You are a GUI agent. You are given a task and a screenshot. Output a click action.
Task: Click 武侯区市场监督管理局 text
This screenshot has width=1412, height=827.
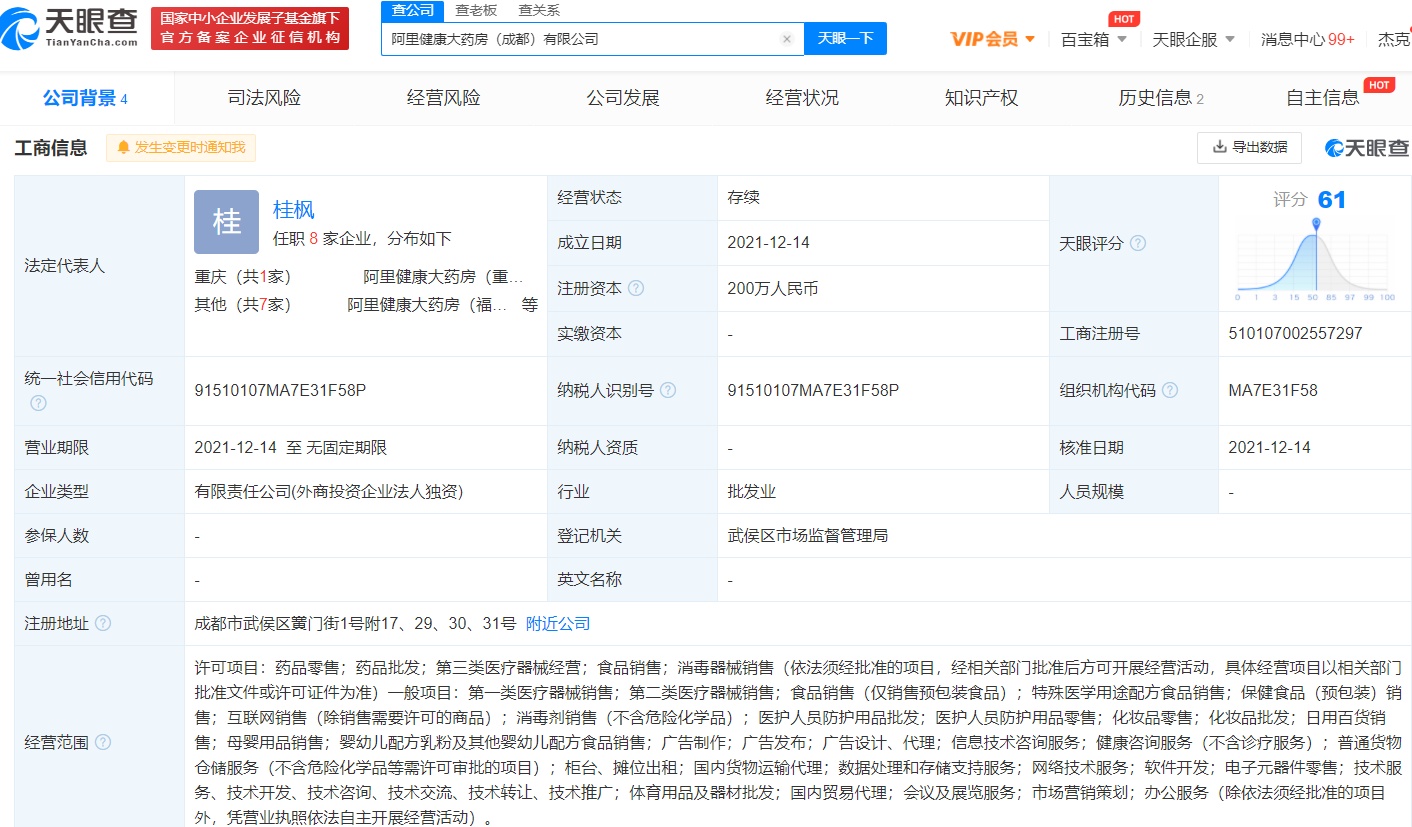(808, 536)
